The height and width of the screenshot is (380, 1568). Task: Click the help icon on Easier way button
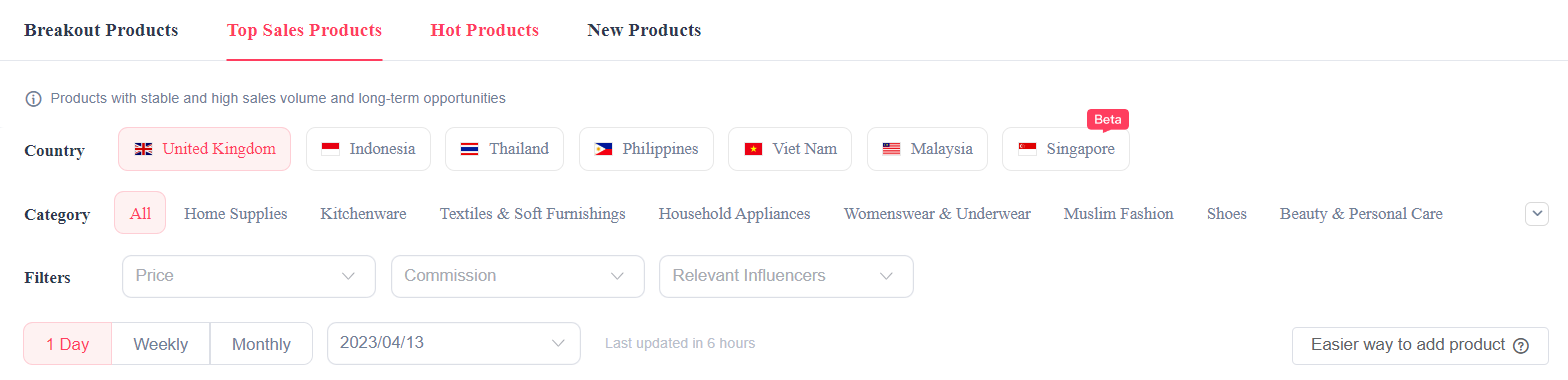click(x=1521, y=346)
